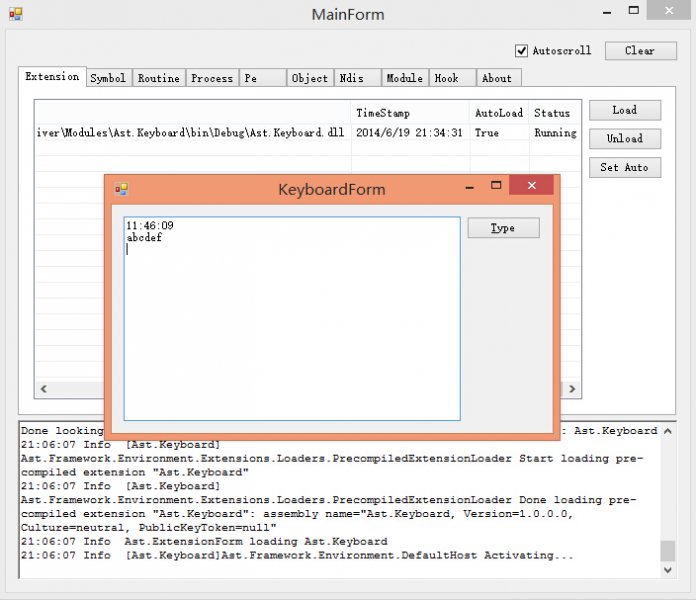696x600 pixels.
Task: Switch to the Symbol tab
Action: pyautogui.click(x=108, y=78)
